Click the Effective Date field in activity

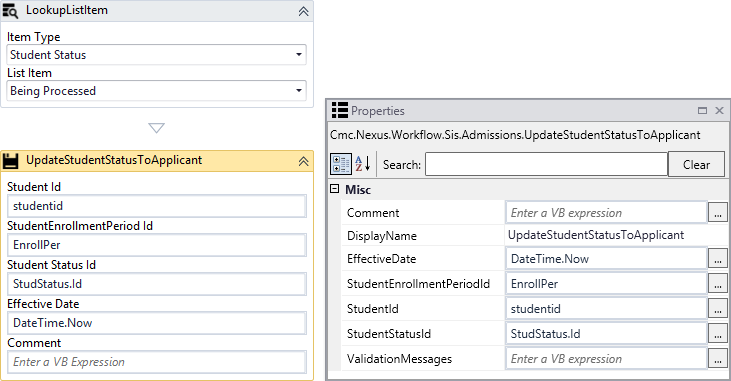click(x=157, y=323)
